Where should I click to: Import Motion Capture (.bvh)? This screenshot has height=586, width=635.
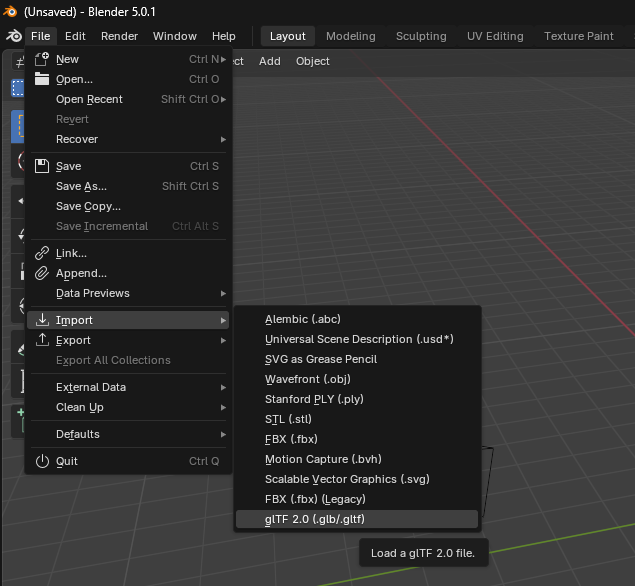(x=357, y=459)
